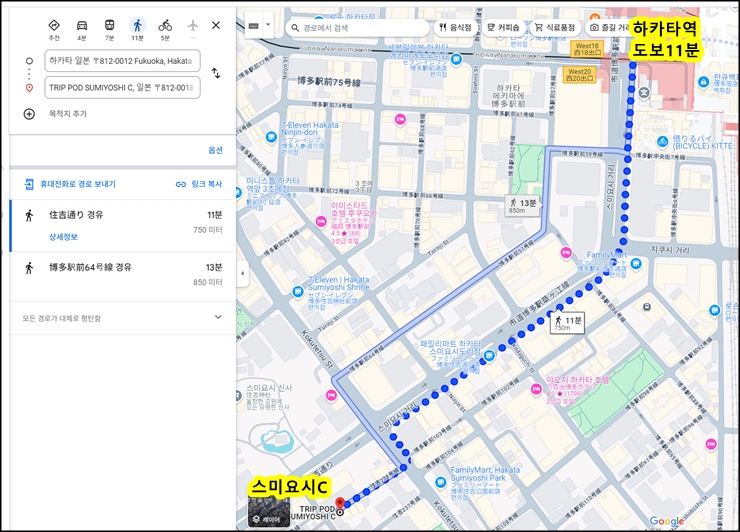The width and height of the screenshot is (740, 532).
Task: Open FamilyMart Hakata Sumiyoshi Park marker
Action: coord(440,483)
